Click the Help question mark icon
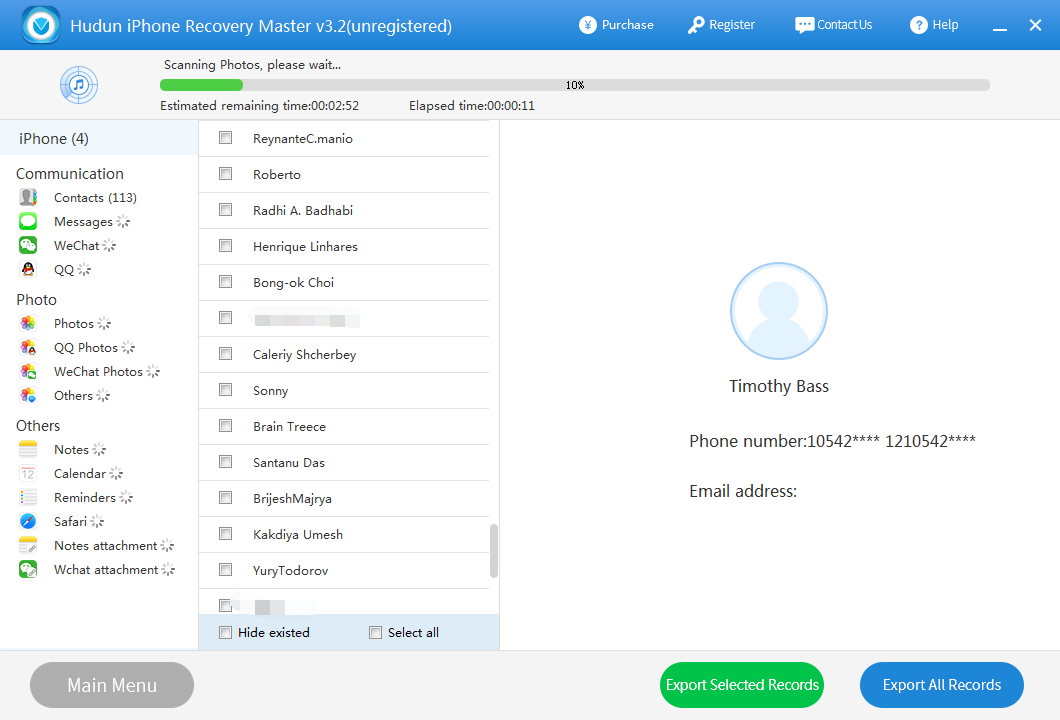This screenshot has width=1060, height=720. click(919, 25)
